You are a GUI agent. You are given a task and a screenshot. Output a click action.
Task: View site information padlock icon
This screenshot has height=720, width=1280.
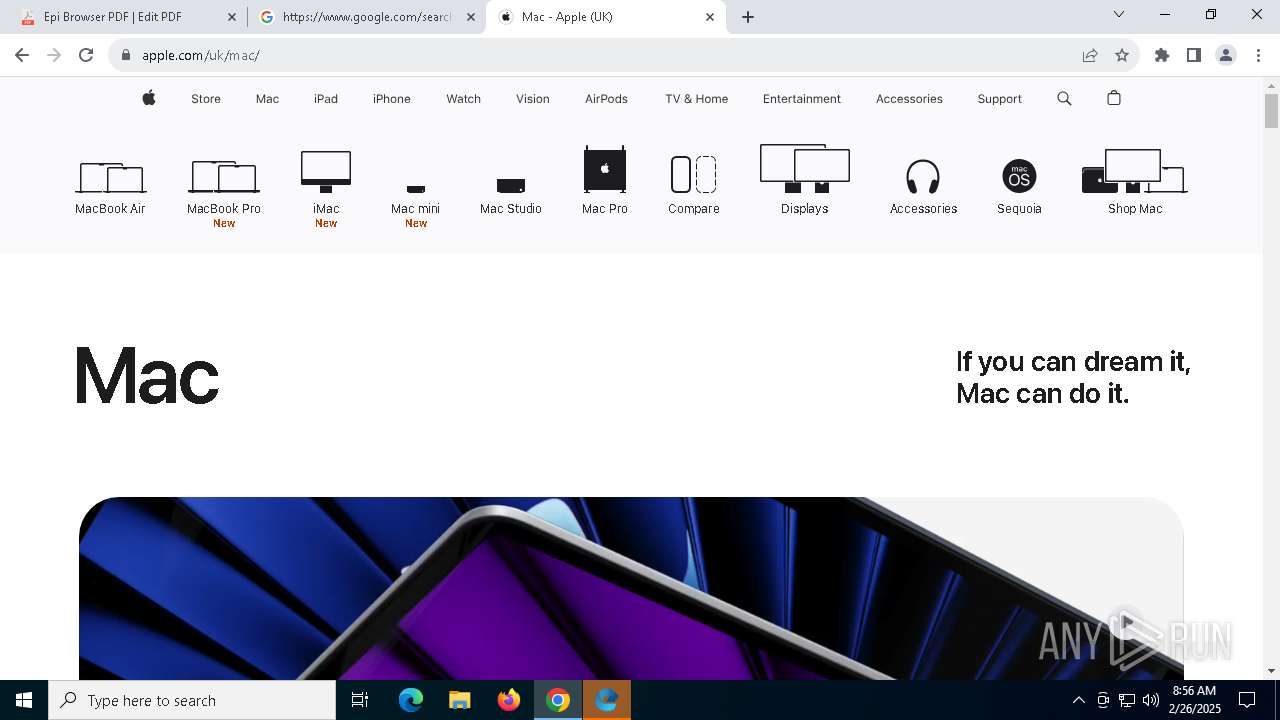click(125, 55)
